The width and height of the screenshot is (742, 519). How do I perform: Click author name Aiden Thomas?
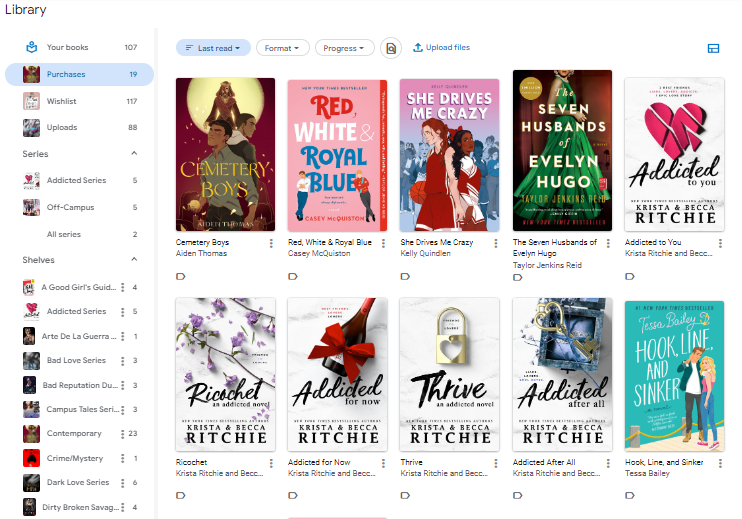pyautogui.click(x=201, y=254)
